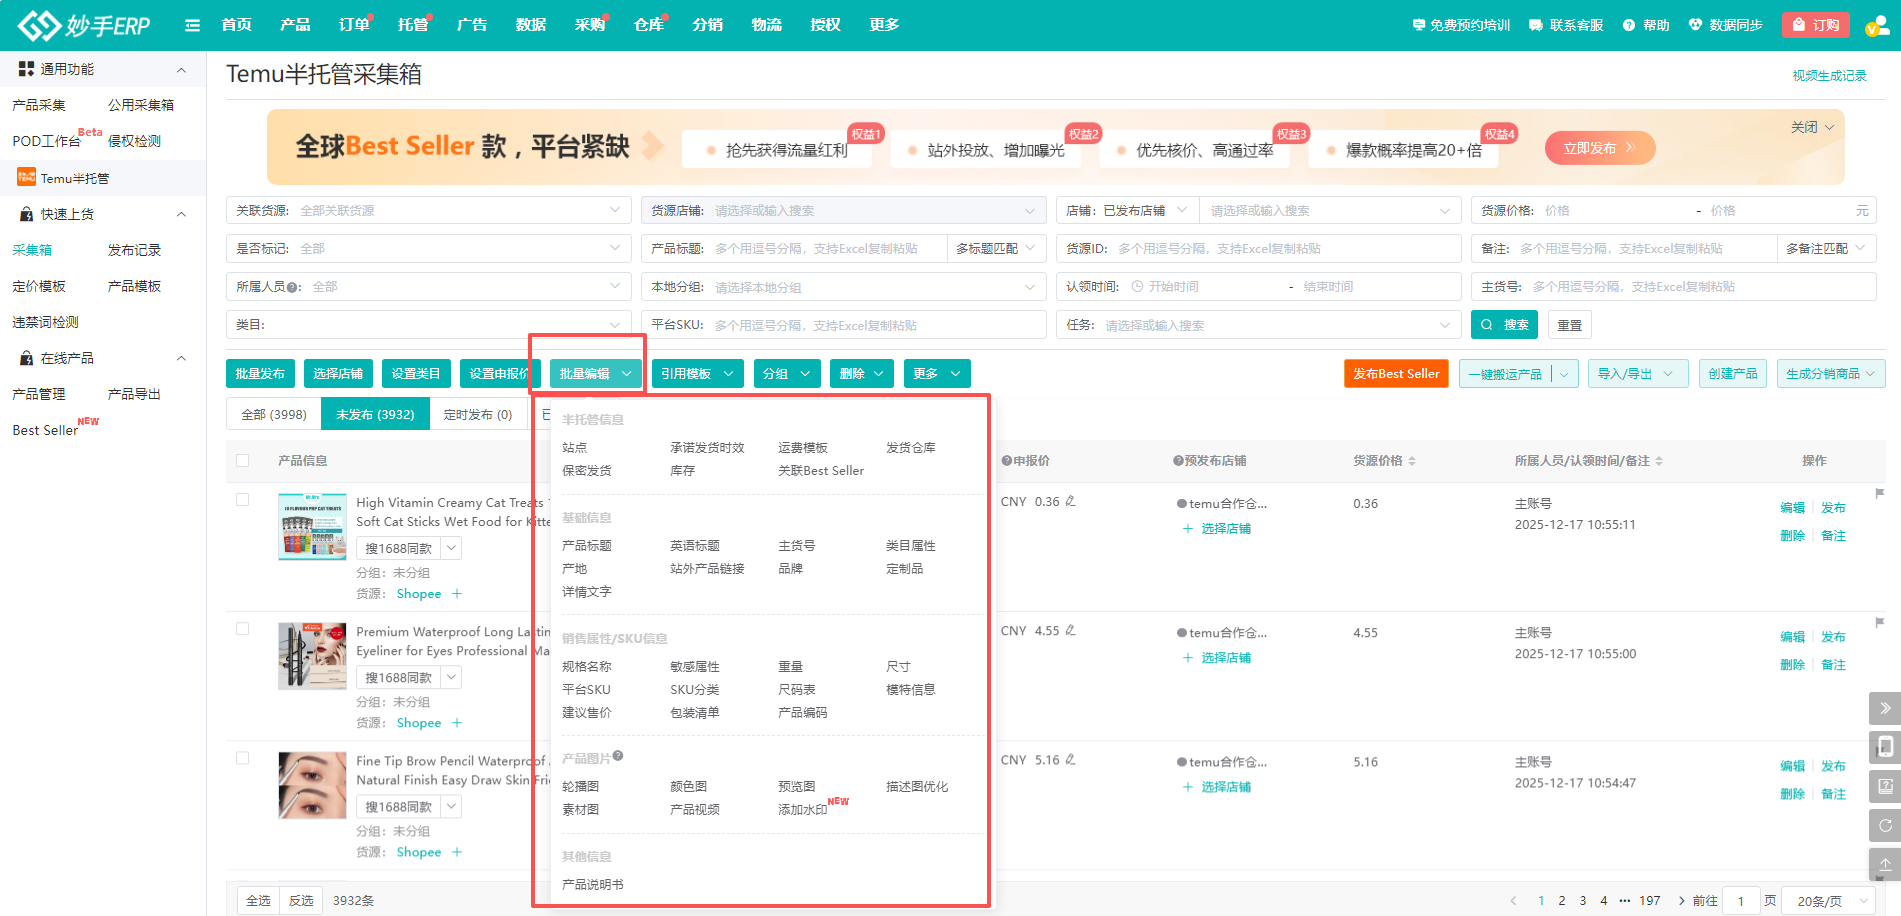
Task: Collapse the 通用功能 sidebar section
Action: coord(181,69)
